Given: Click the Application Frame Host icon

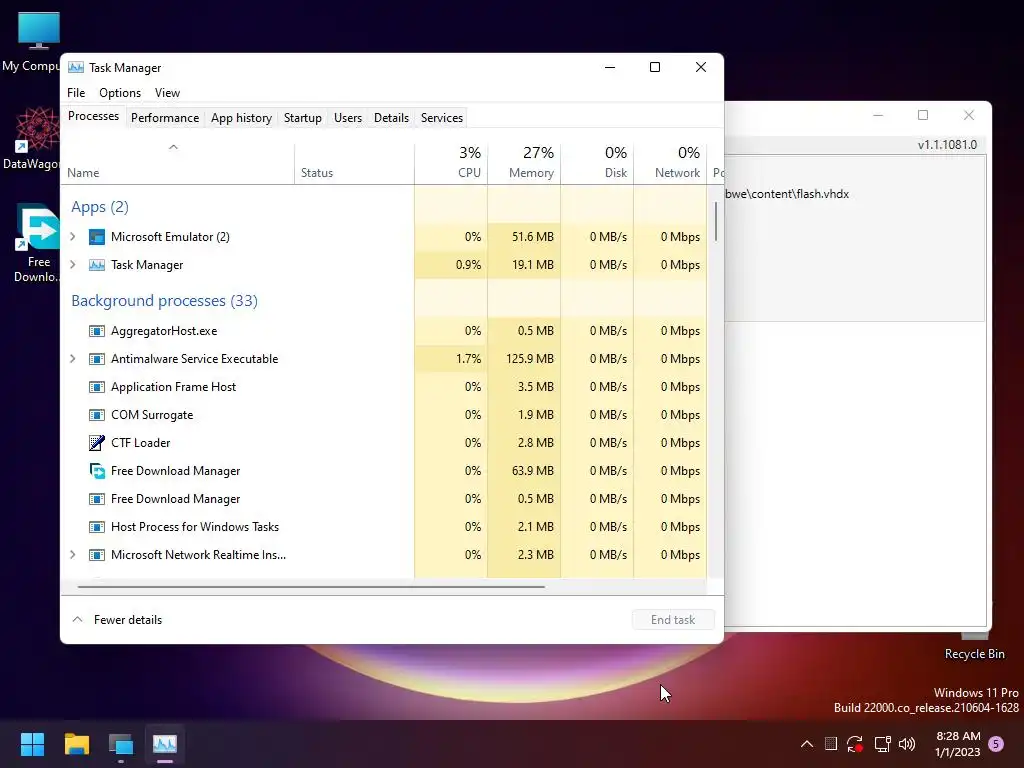Looking at the screenshot, I should point(97,387).
